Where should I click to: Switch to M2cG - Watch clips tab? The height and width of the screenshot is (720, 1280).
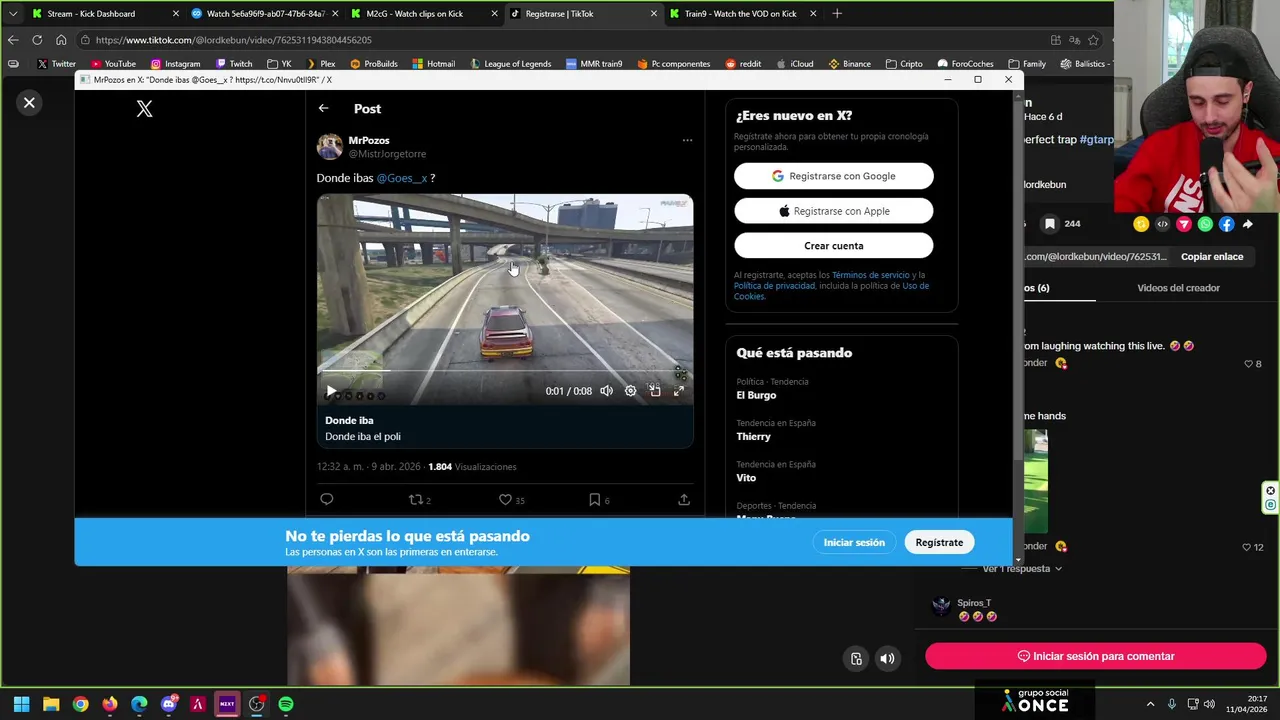click(423, 14)
